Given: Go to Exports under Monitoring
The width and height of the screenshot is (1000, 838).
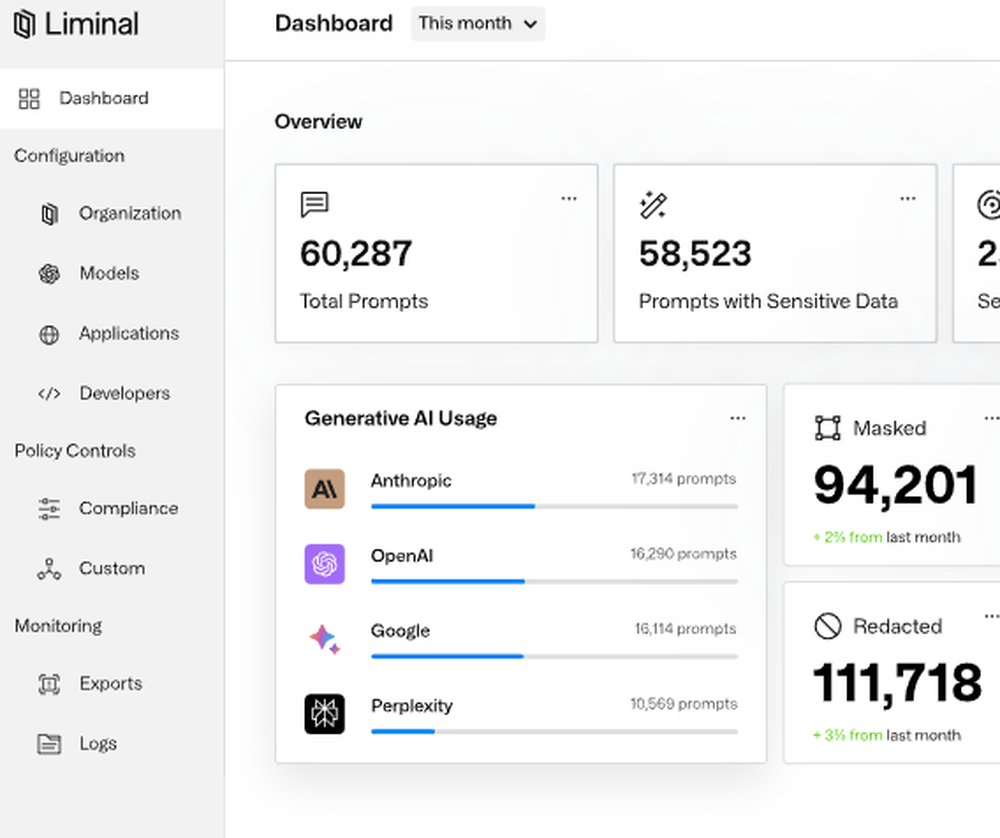Looking at the screenshot, I should tap(112, 684).
